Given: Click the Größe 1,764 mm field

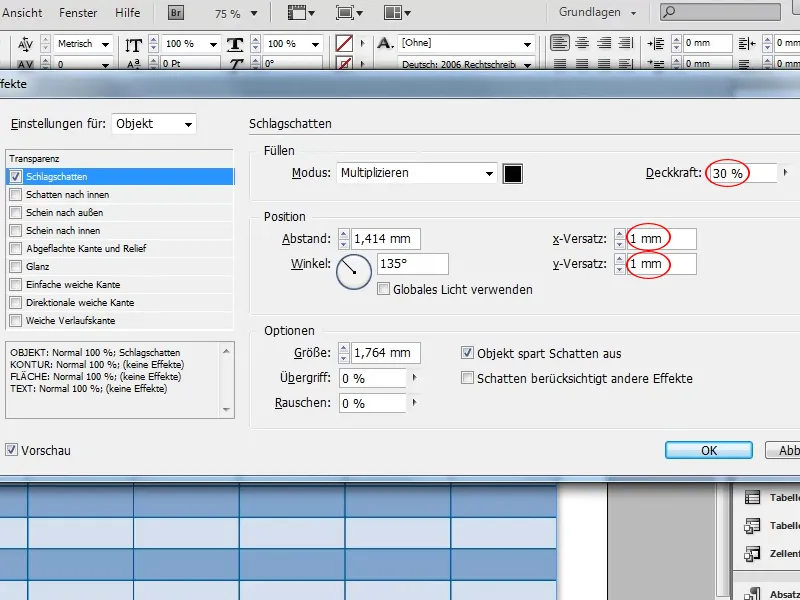Looking at the screenshot, I should coord(385,353).
